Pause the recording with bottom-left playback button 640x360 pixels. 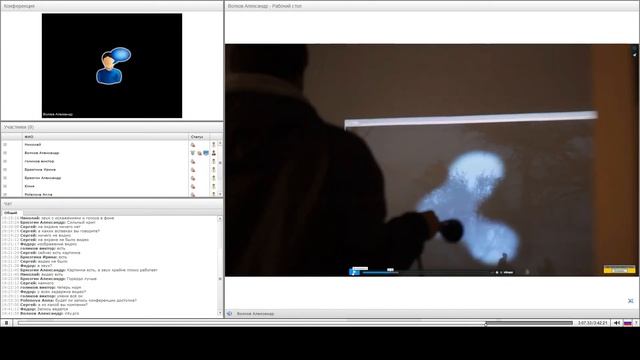(7, 323)
